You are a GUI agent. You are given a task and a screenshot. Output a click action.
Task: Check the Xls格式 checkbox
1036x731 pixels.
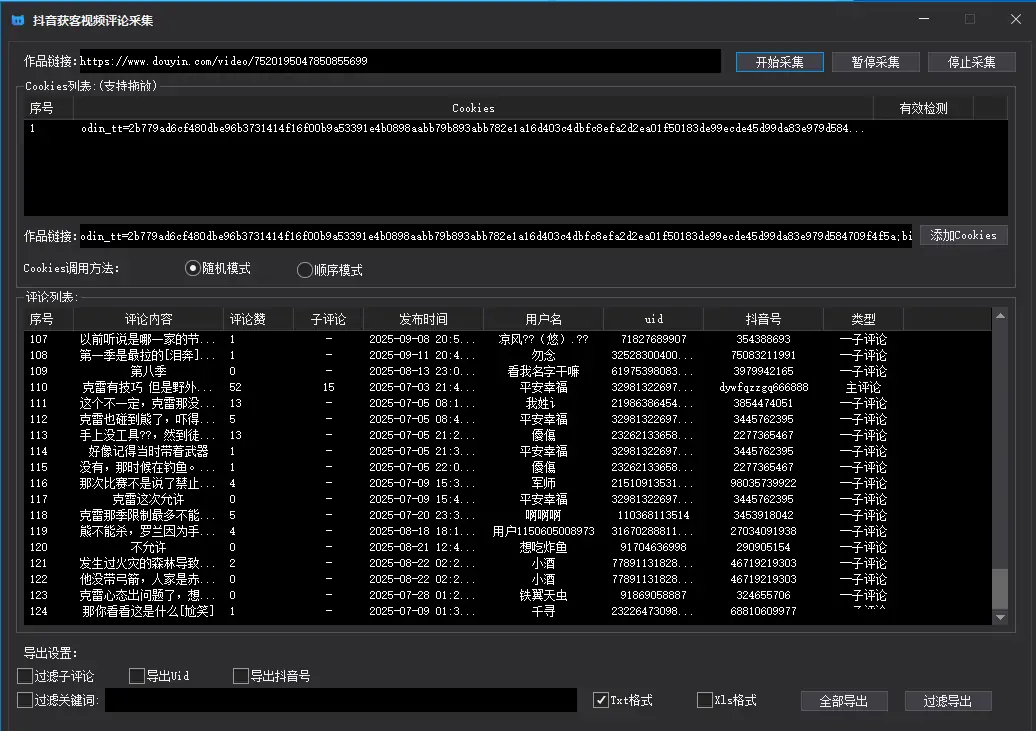pos(704,700)
